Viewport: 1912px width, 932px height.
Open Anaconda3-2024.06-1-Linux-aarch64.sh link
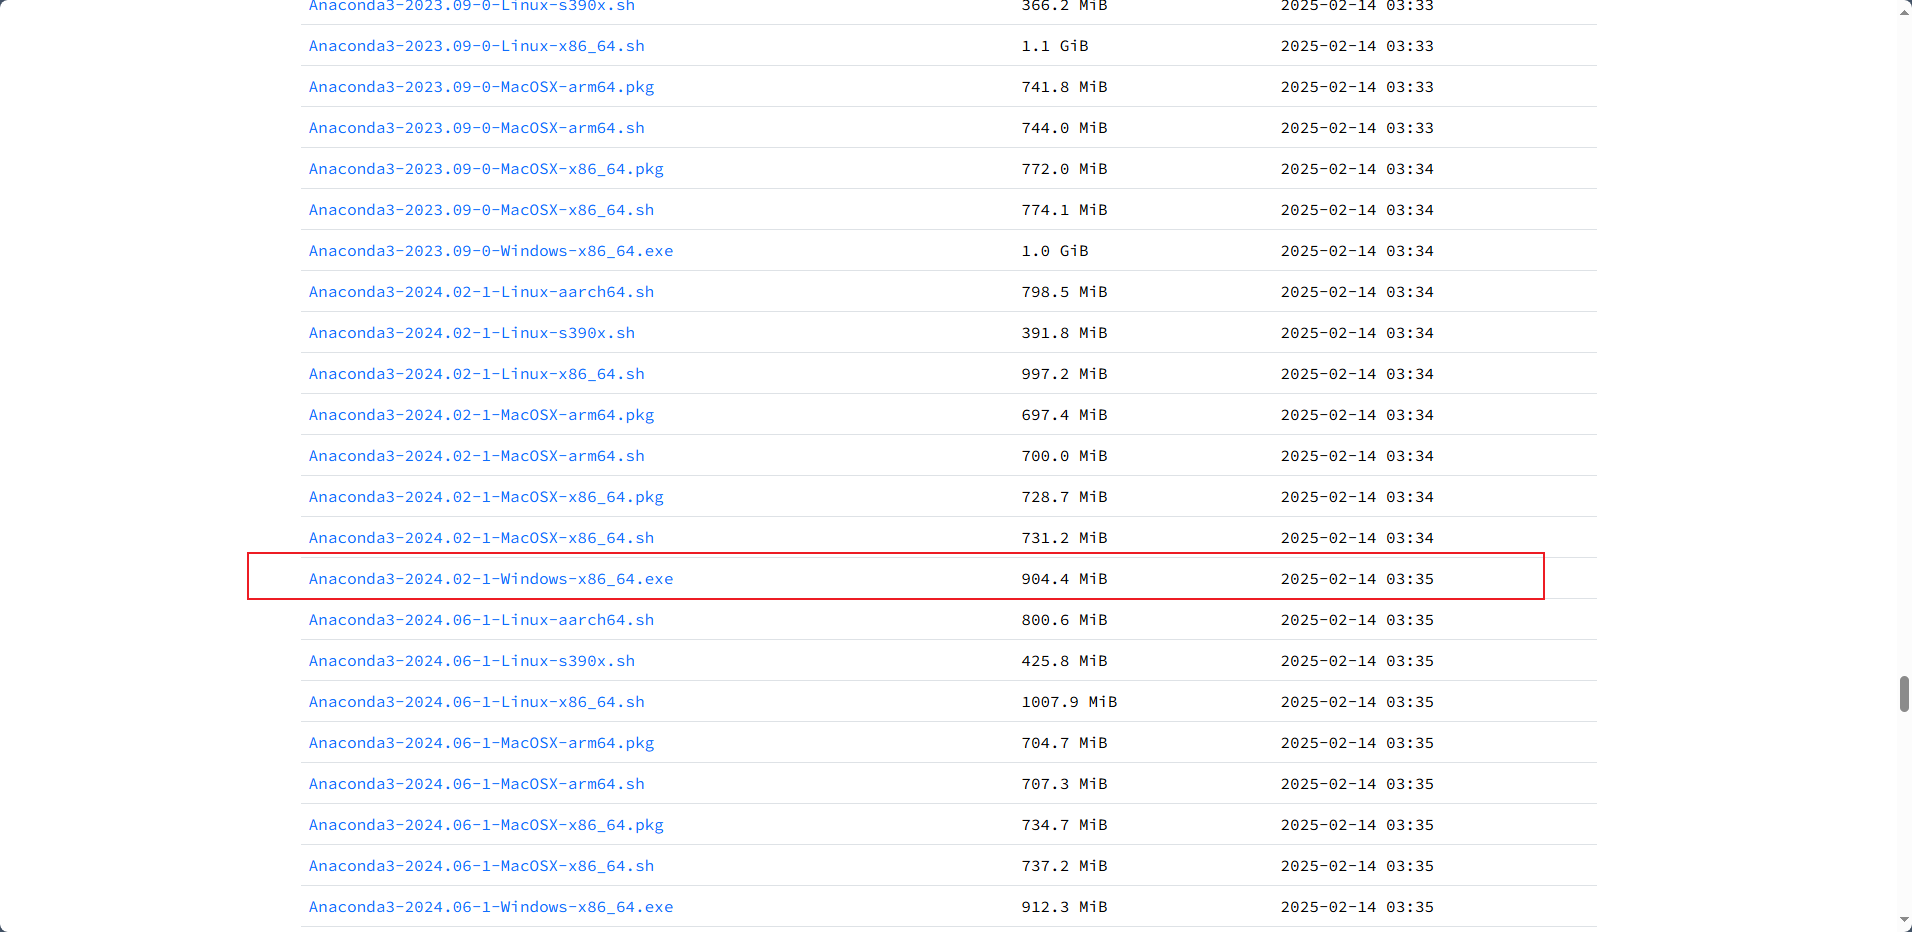pos(481,620)
